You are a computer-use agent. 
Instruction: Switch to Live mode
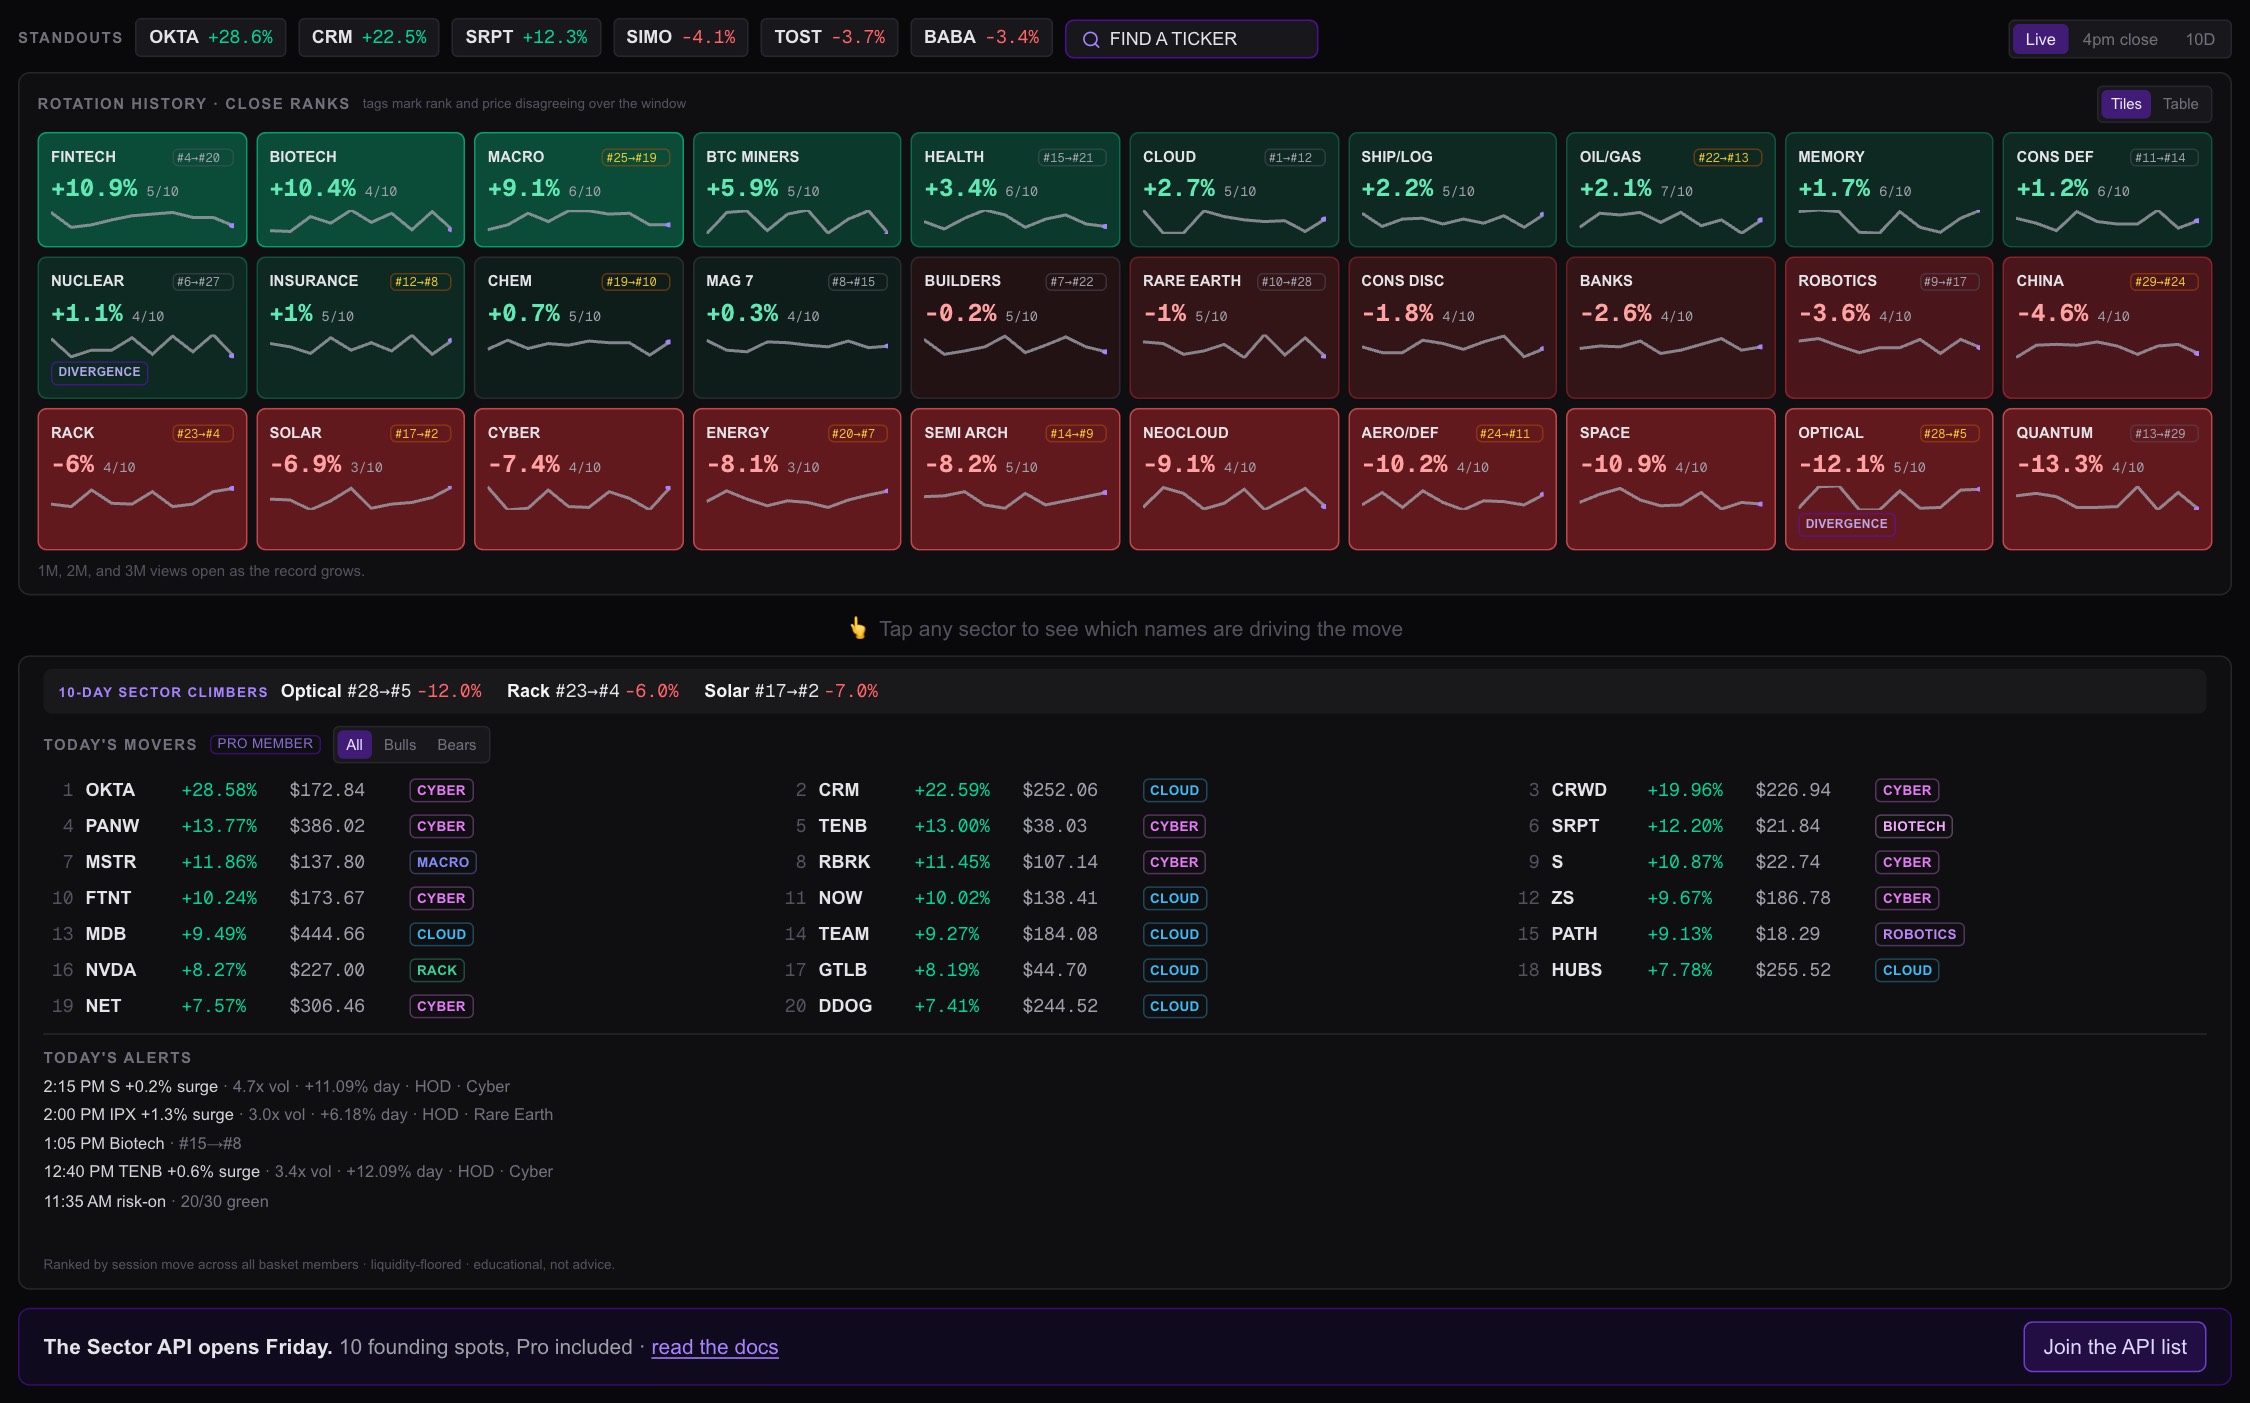(2040, 39)
